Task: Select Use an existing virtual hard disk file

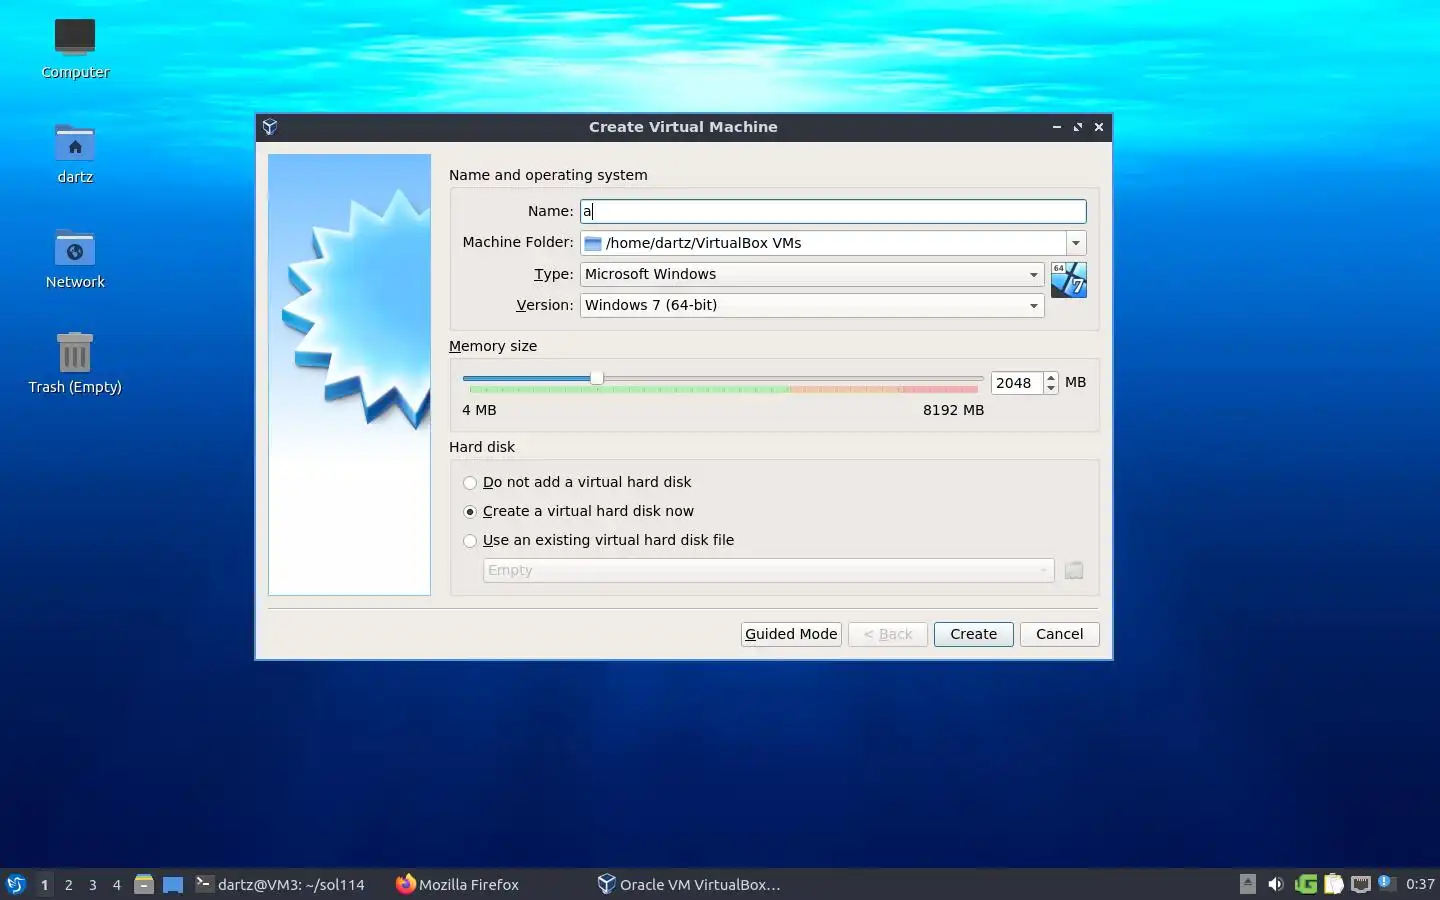Action: point(598,540)
